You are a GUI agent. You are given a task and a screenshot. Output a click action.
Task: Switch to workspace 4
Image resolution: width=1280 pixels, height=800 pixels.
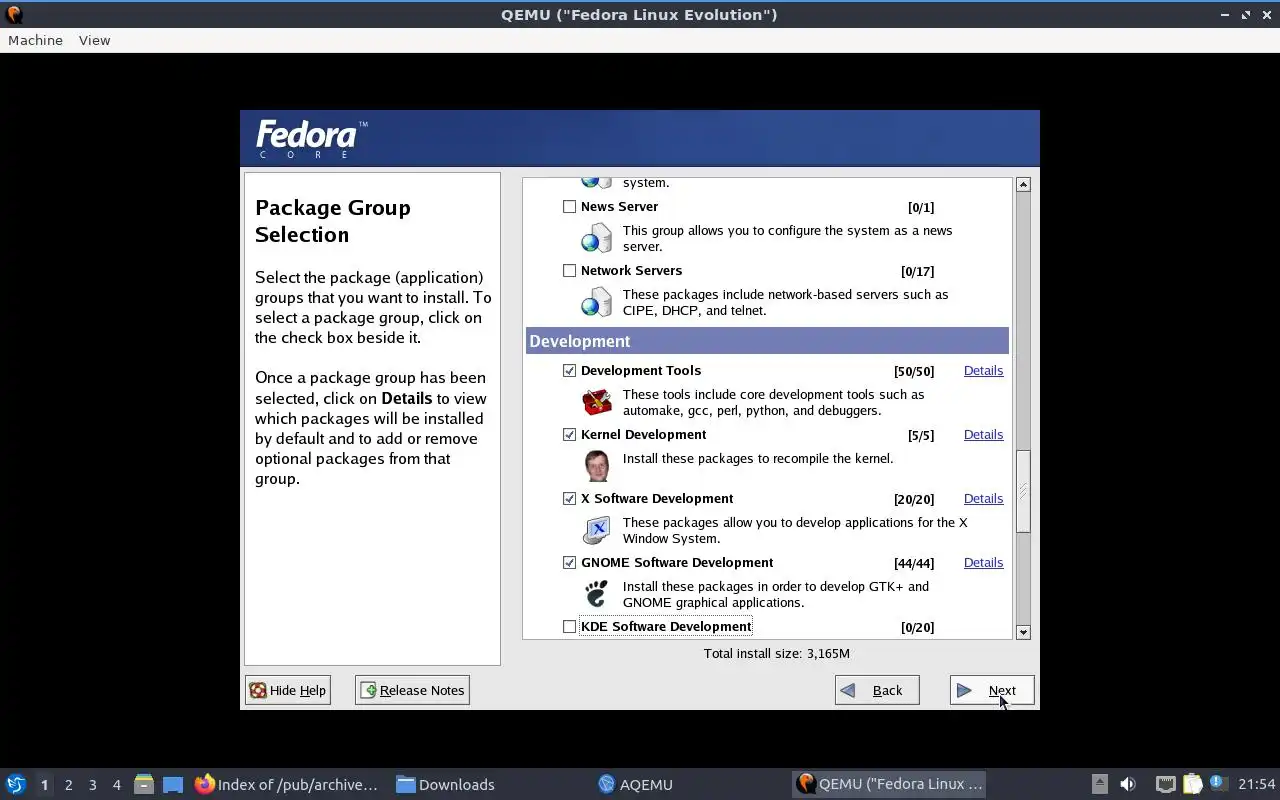pyautogui.click(x=116, y=785)
